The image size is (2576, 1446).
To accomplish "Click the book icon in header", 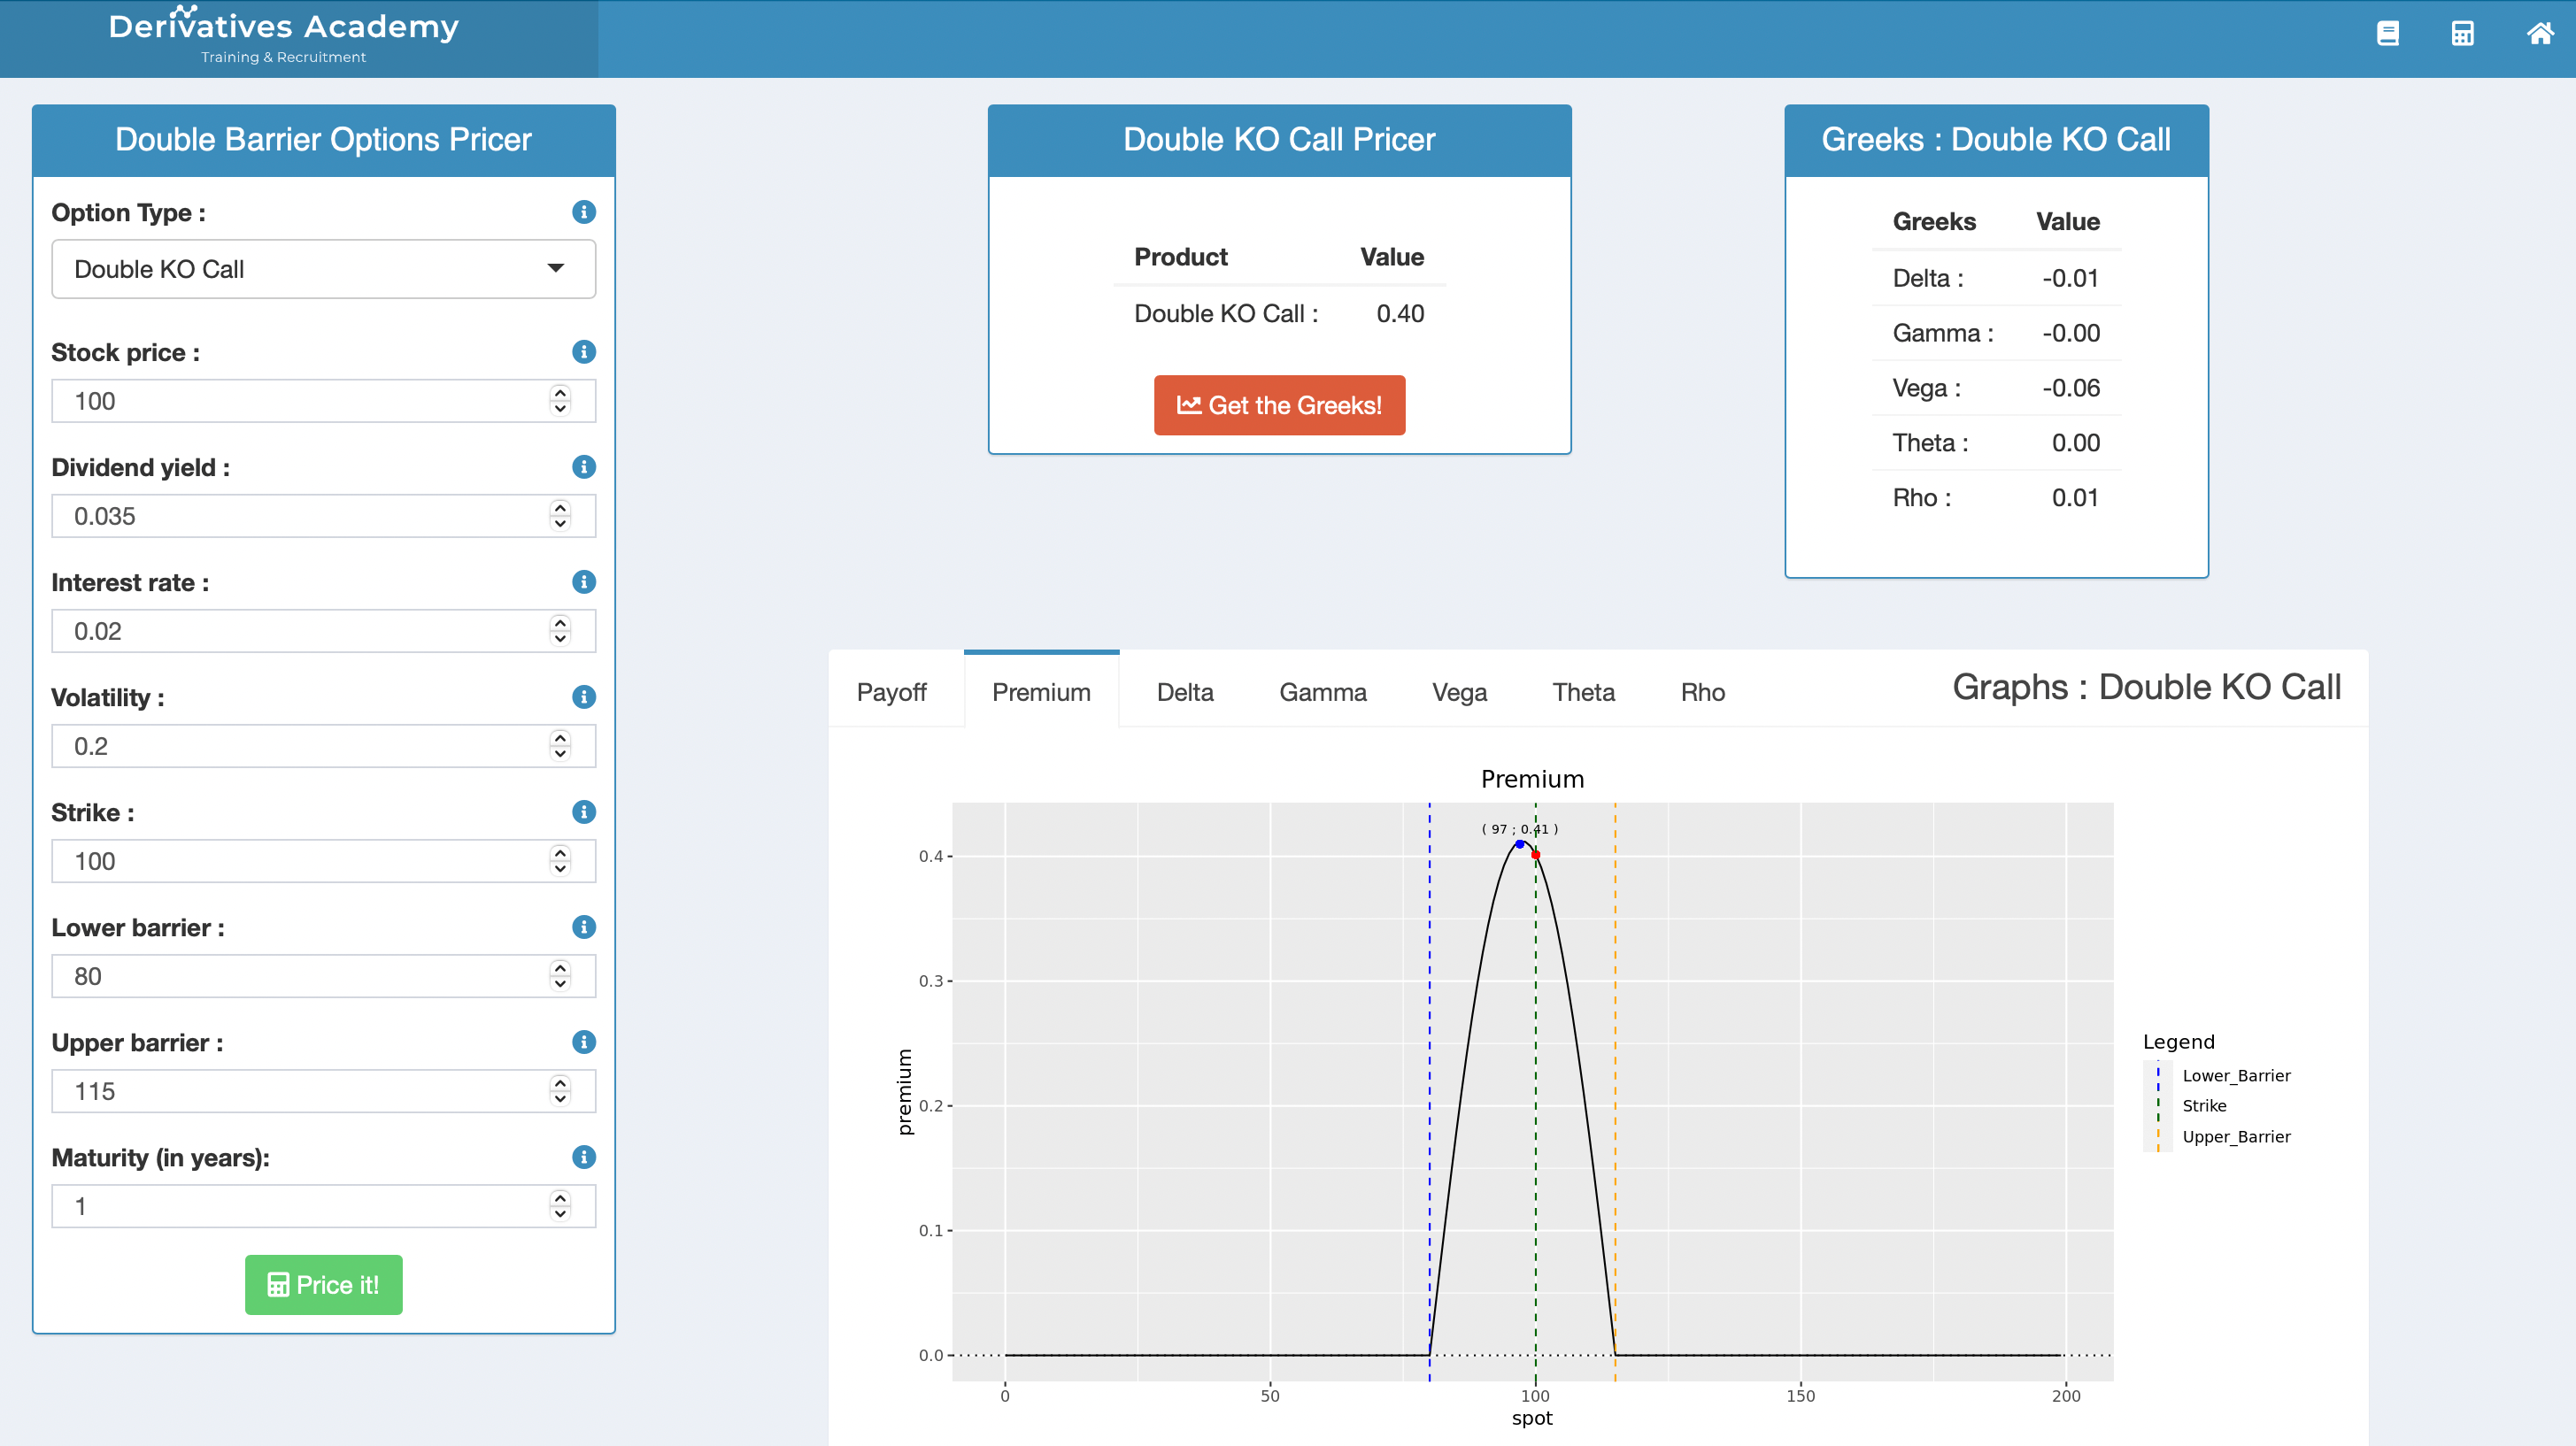I will pos(2387,34).
